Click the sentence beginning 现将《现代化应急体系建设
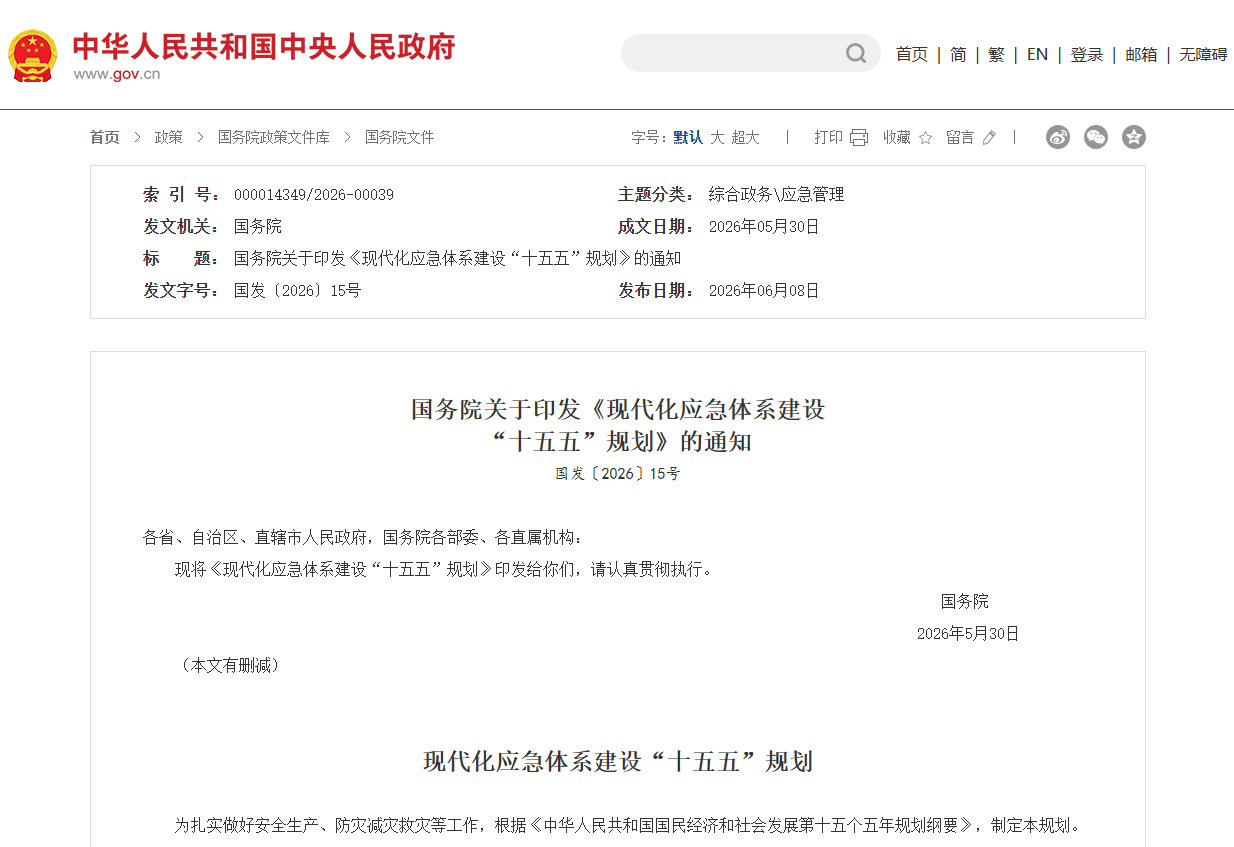The width and height of the screenshot is (1234, 847). click(x=445, y=570)
